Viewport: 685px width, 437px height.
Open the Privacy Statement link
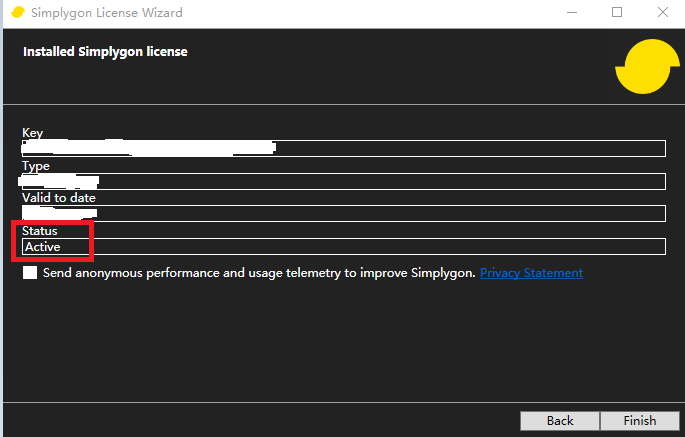pyautogui.click(x=531, y=273)
